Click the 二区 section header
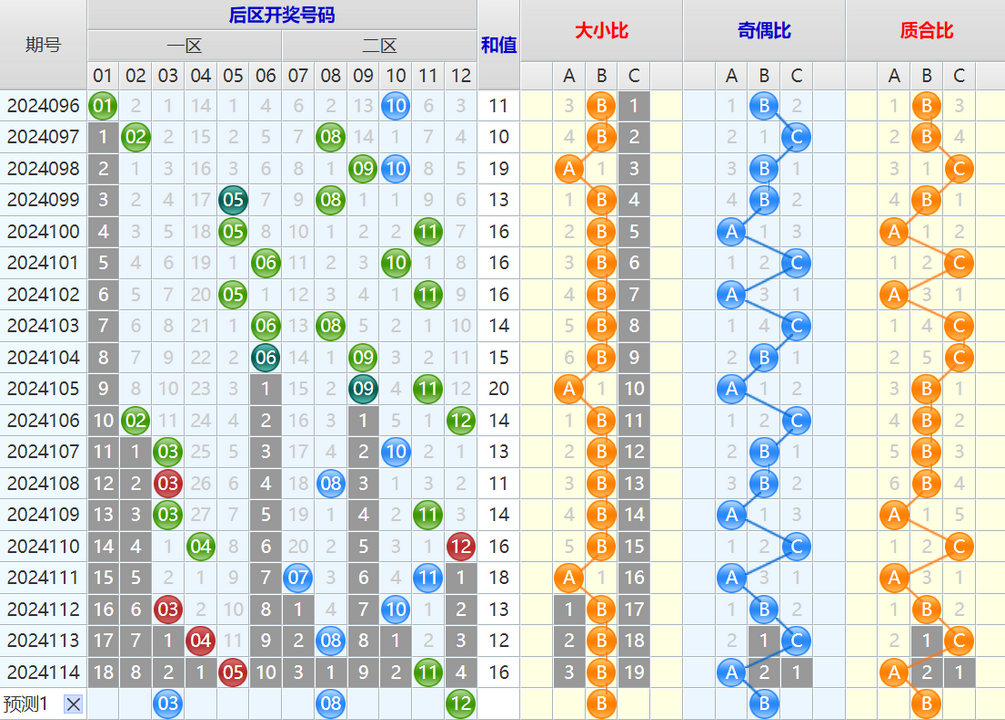The image size is (1005, 720). 379,46
